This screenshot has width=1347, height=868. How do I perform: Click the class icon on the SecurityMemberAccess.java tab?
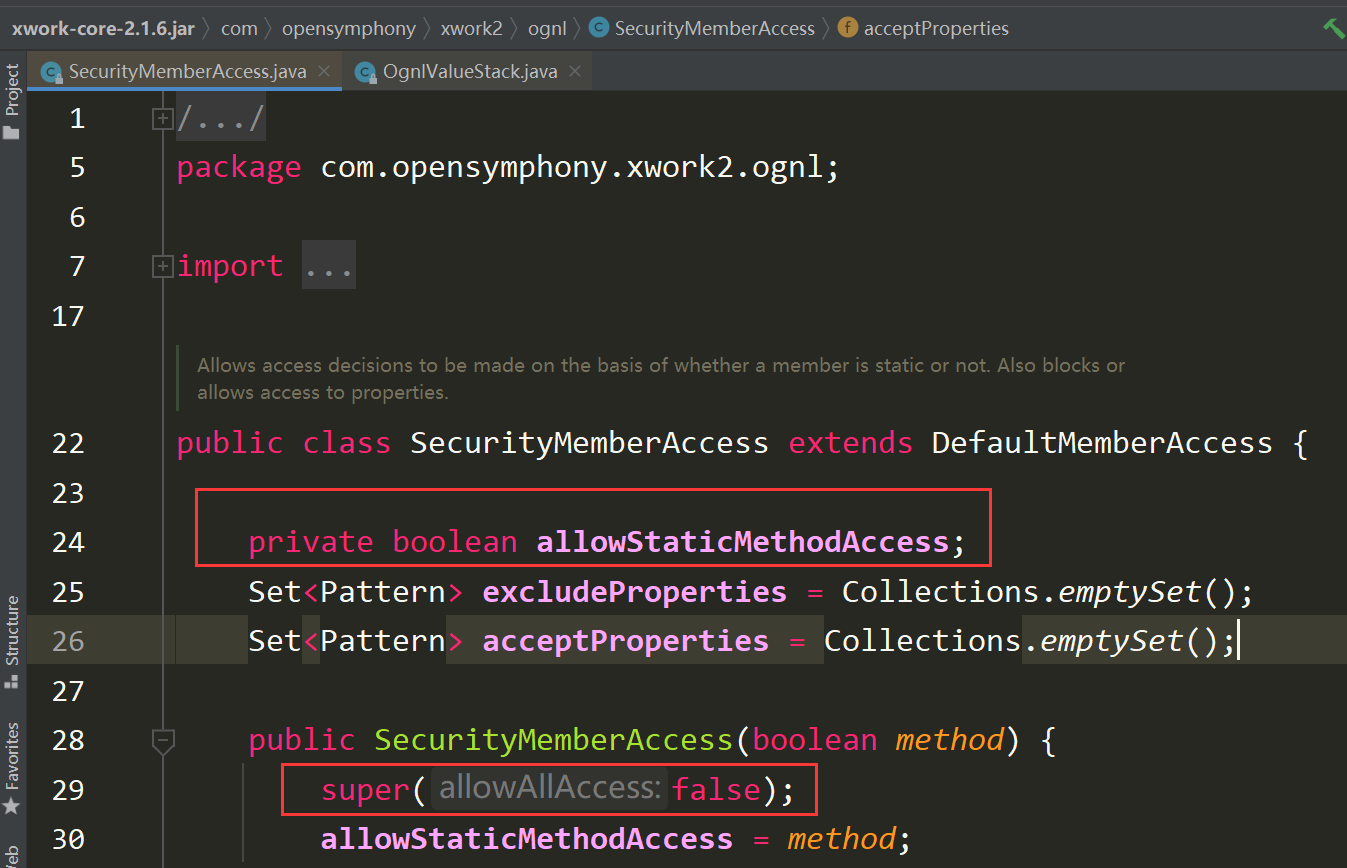[51, 72]
